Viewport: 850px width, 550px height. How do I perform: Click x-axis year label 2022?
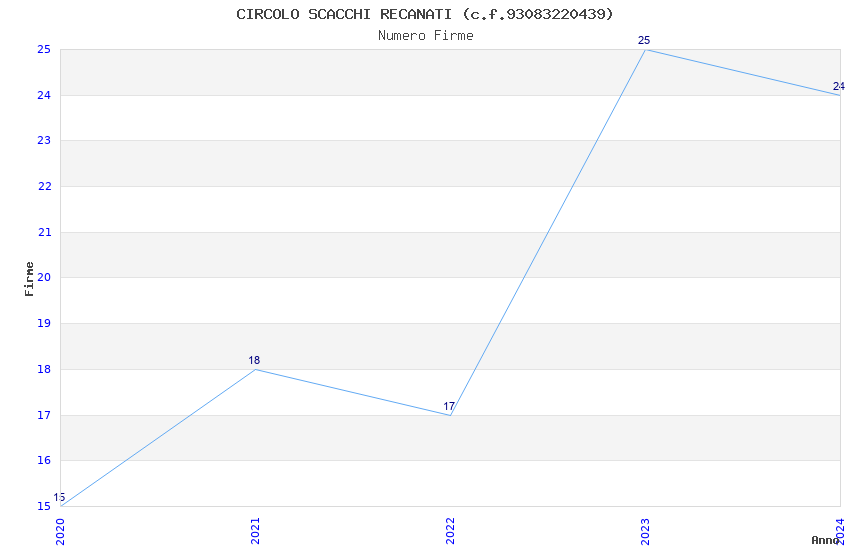pyautogui.click(x=450, y=532)
